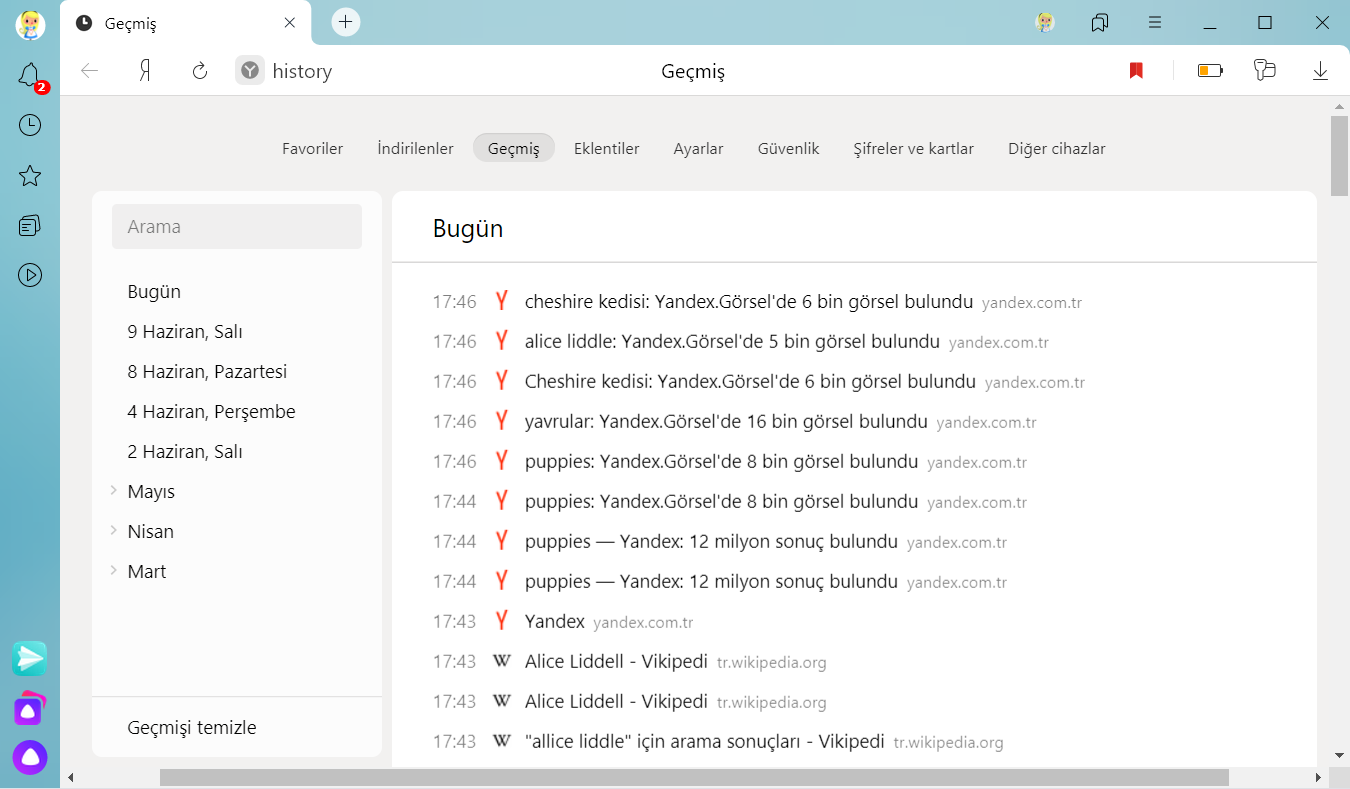Screen dimensions: 1350x789
Task: Select 2 Haziran, Salı
Action: (x=185, y=451)
